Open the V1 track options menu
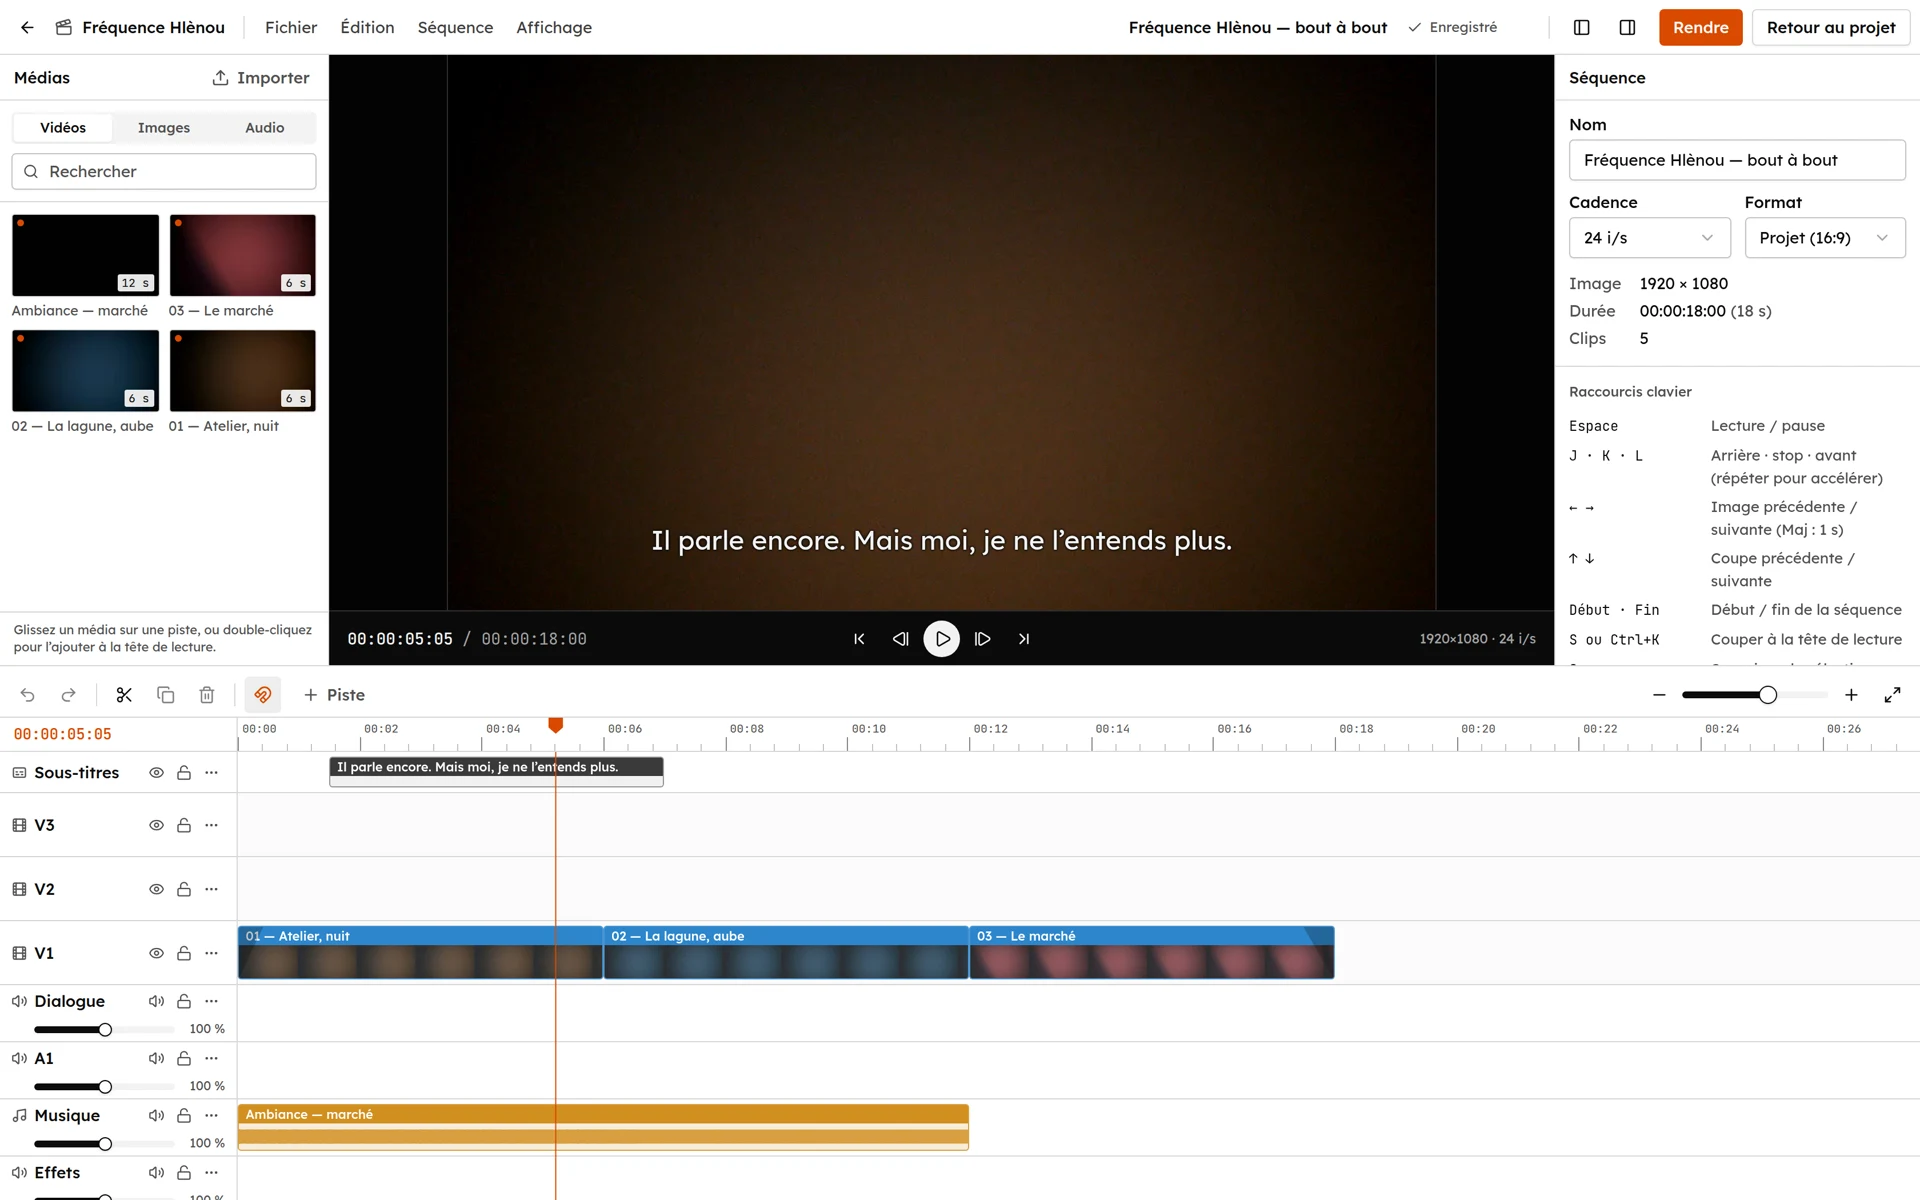 pyautogui.click(x=211, y=954)
